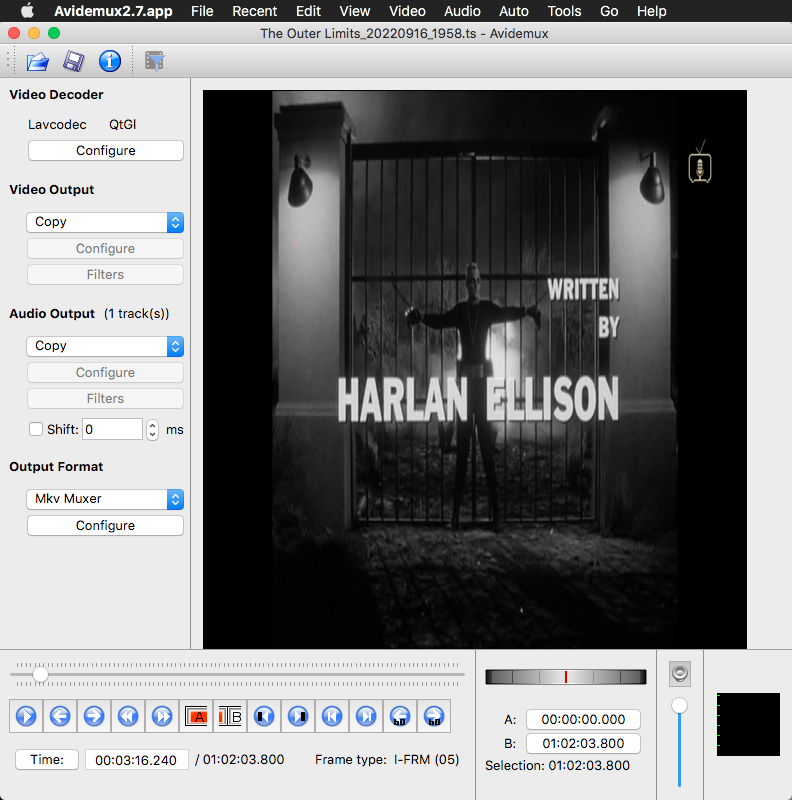Open the video information icon
The image size is (792, 800).
pyautogui.click(x=109, y=62)
